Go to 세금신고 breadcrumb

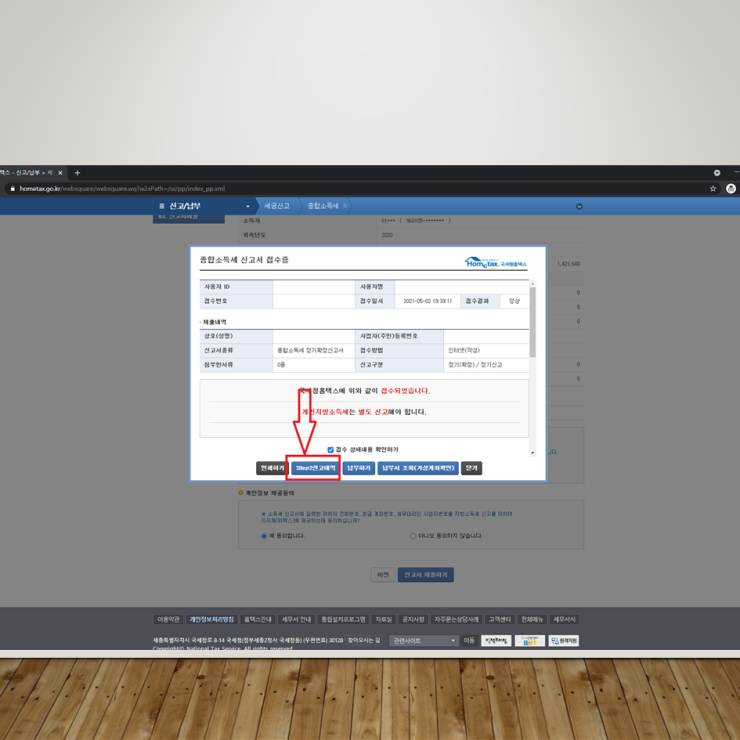tap(277, 206)
